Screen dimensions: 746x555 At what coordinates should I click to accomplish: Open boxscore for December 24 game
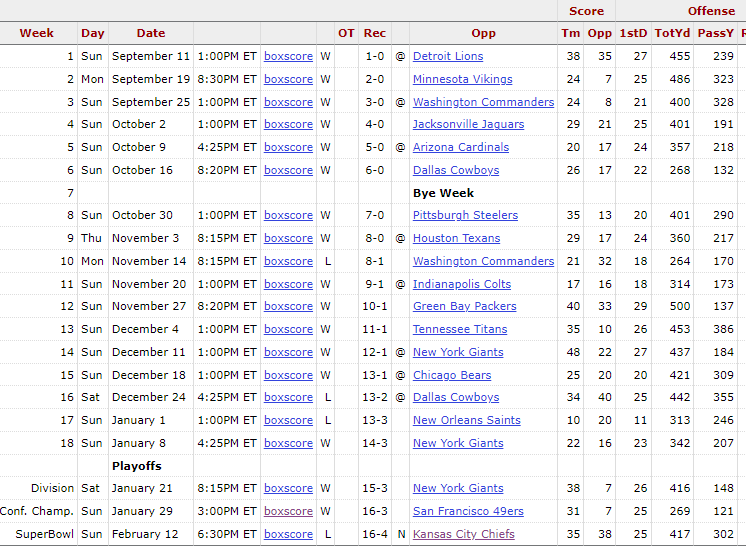click(x=288, y=397)
